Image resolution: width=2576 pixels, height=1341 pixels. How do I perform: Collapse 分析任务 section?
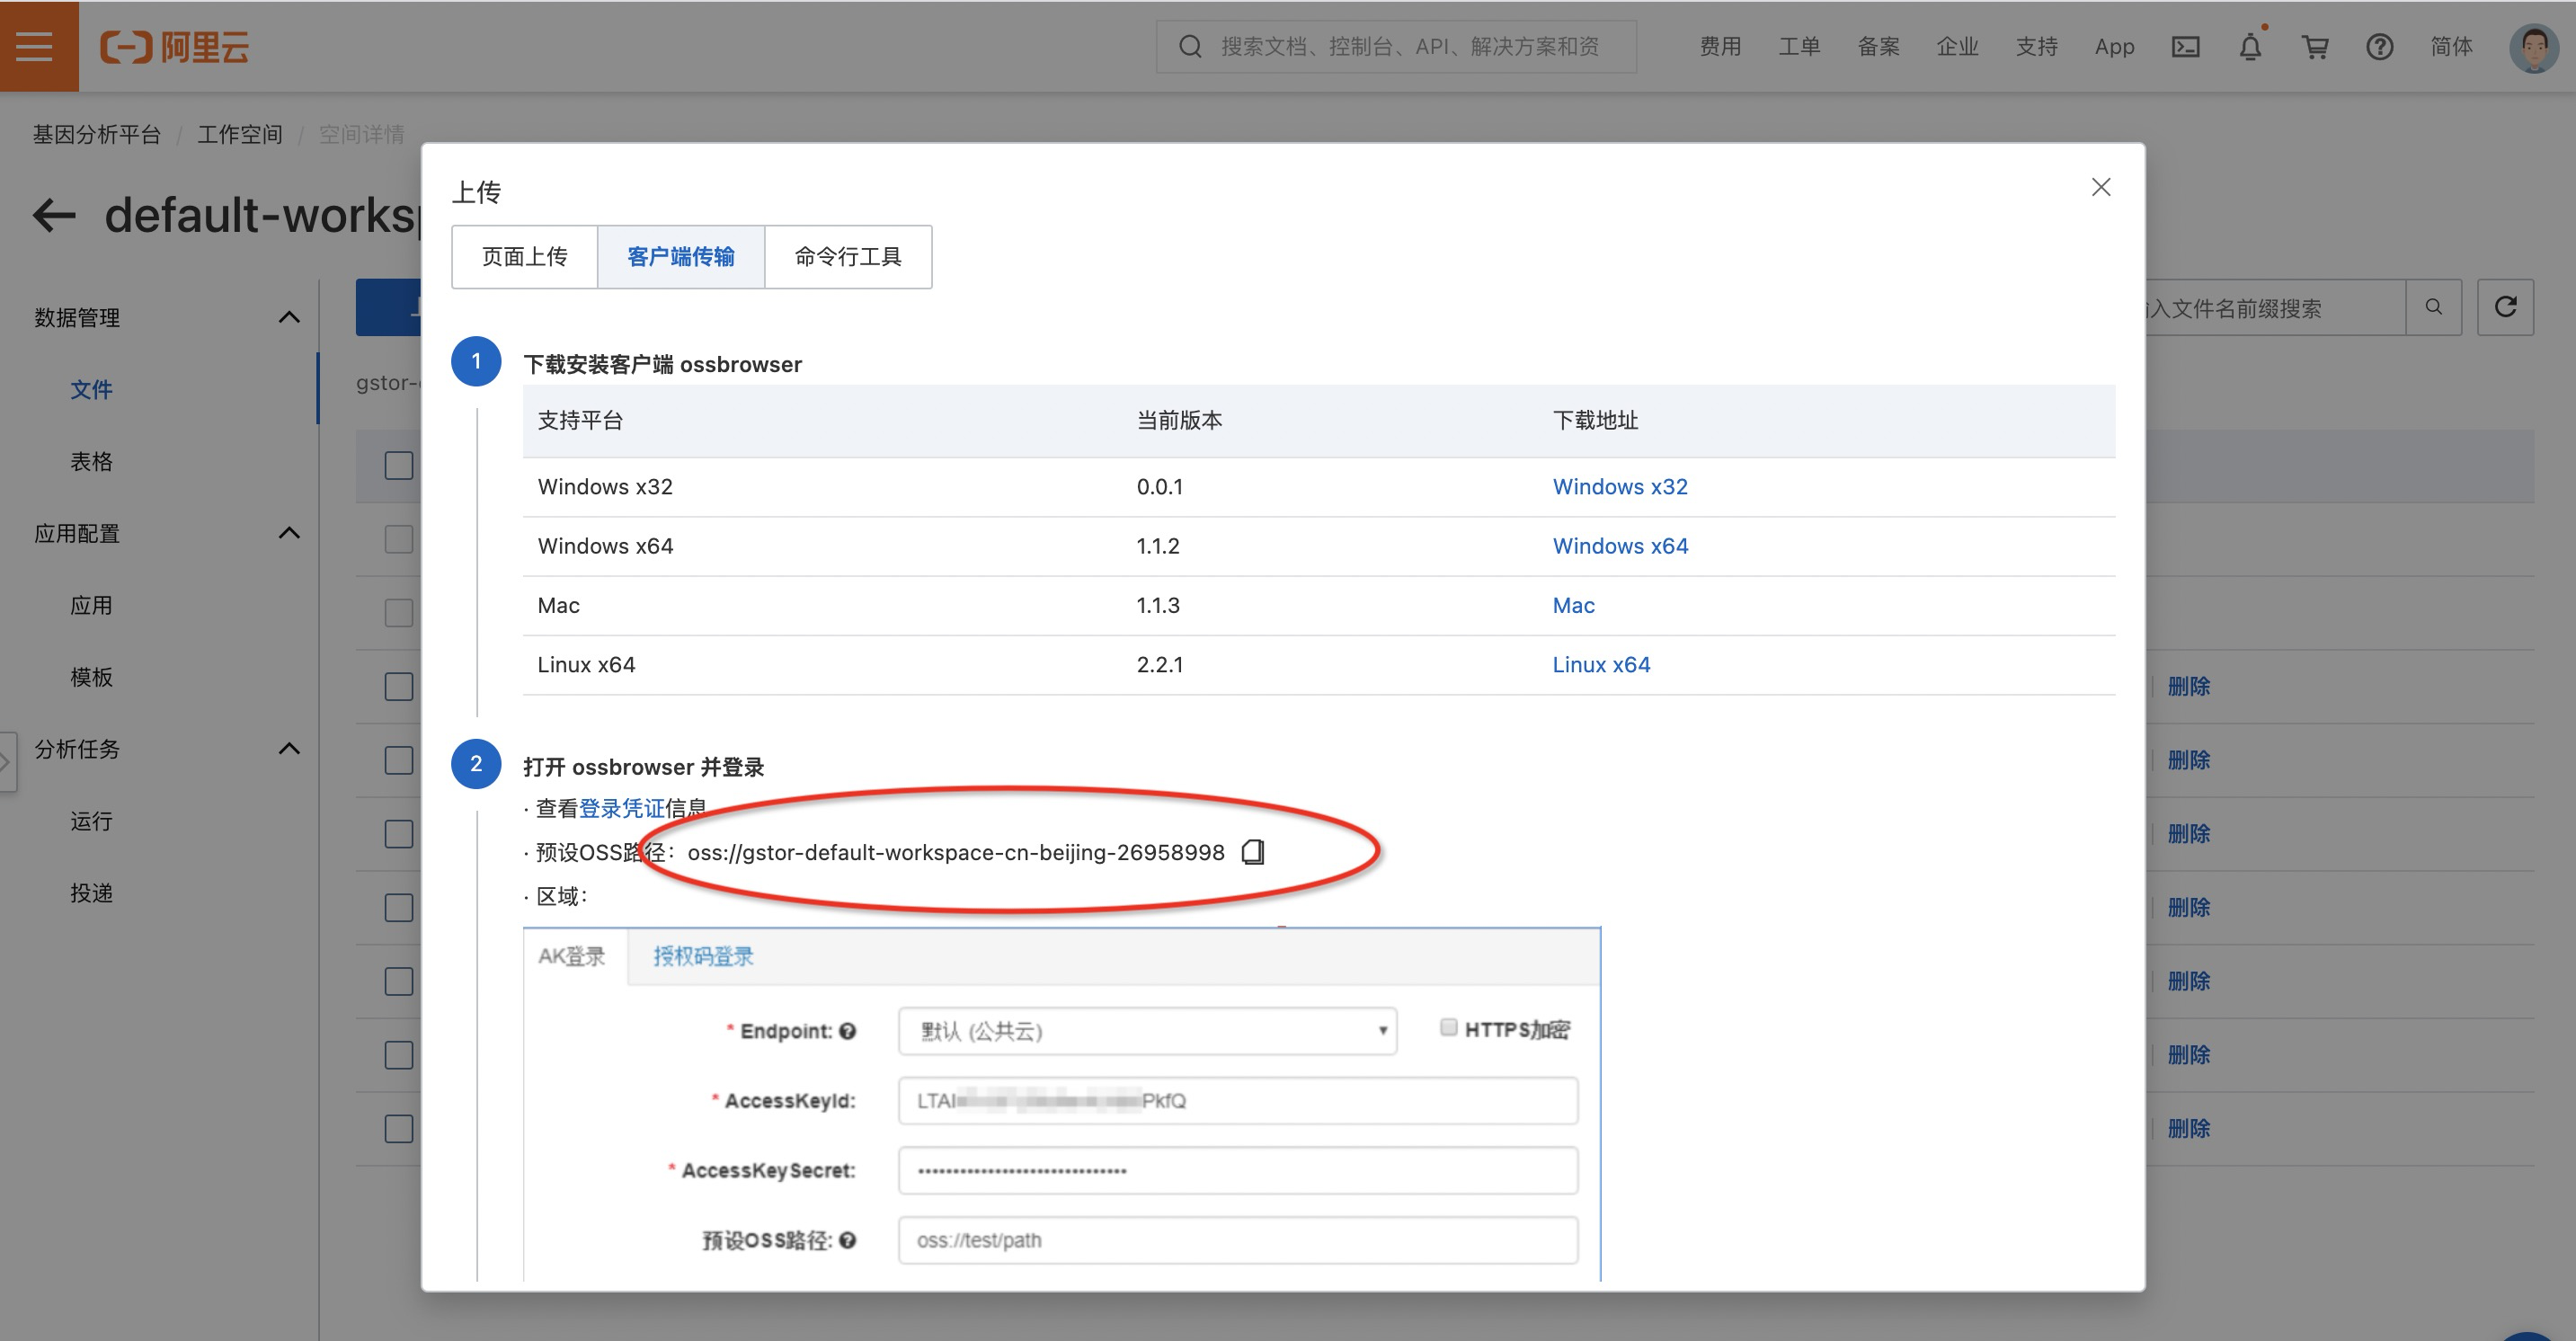point(289,749)
